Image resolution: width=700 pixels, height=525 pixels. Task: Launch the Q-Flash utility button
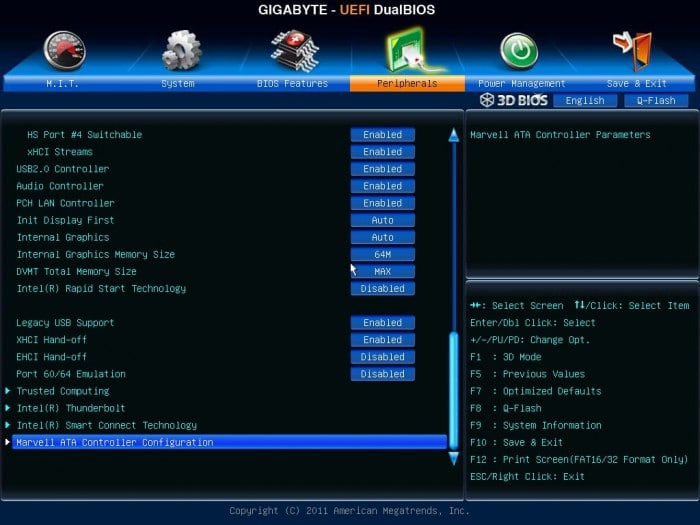point(656,100)
